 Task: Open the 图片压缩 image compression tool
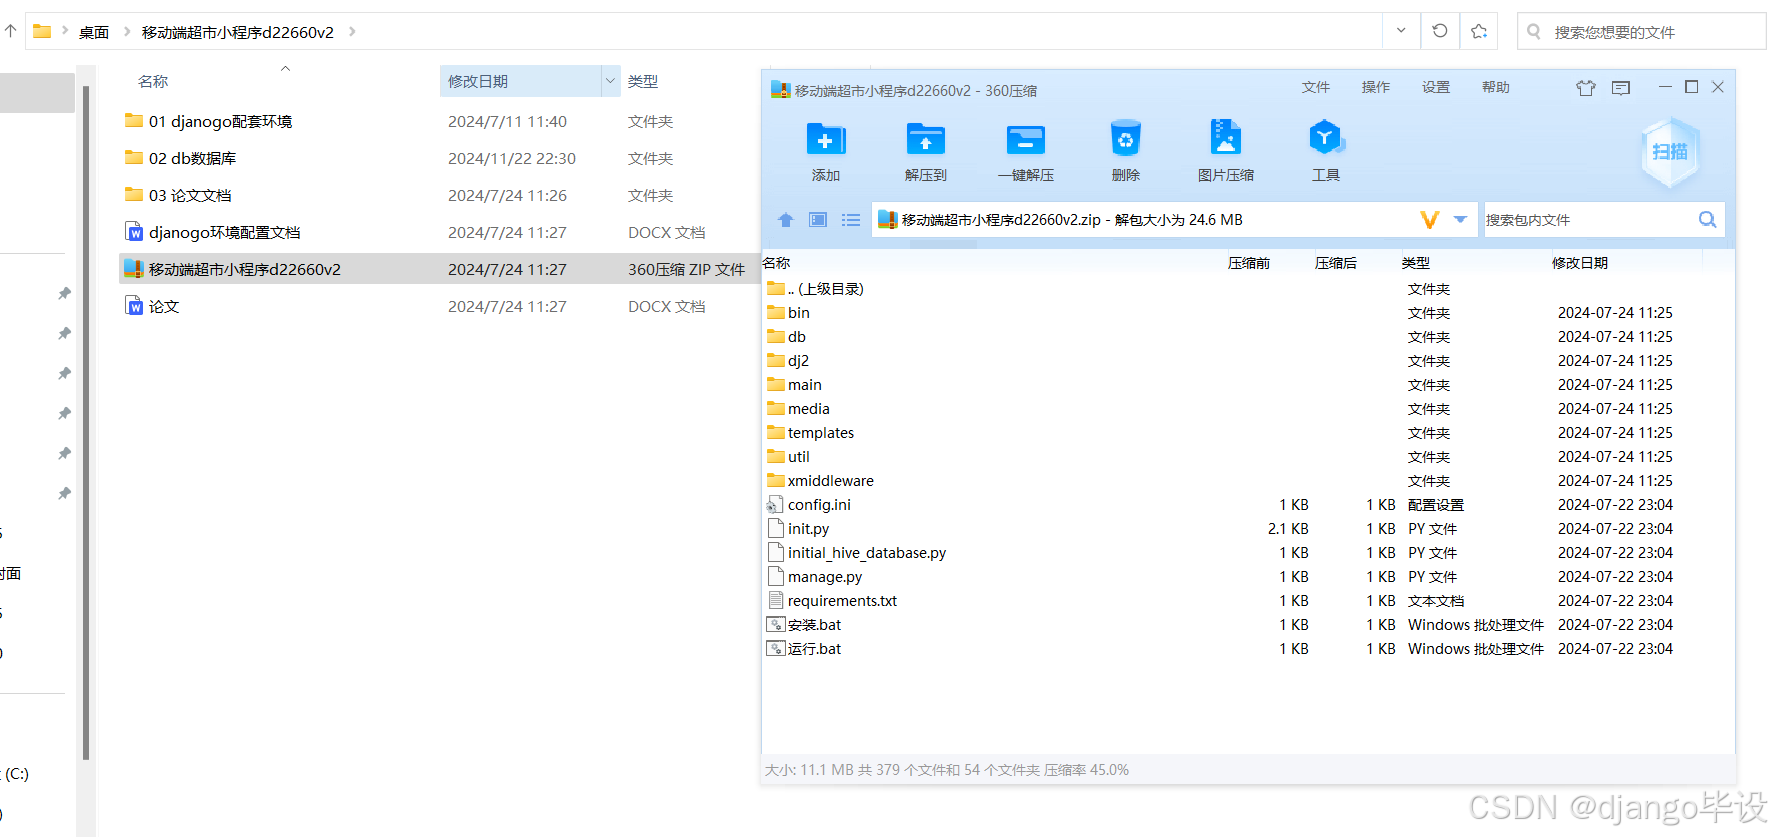[x=1226, y=137]
